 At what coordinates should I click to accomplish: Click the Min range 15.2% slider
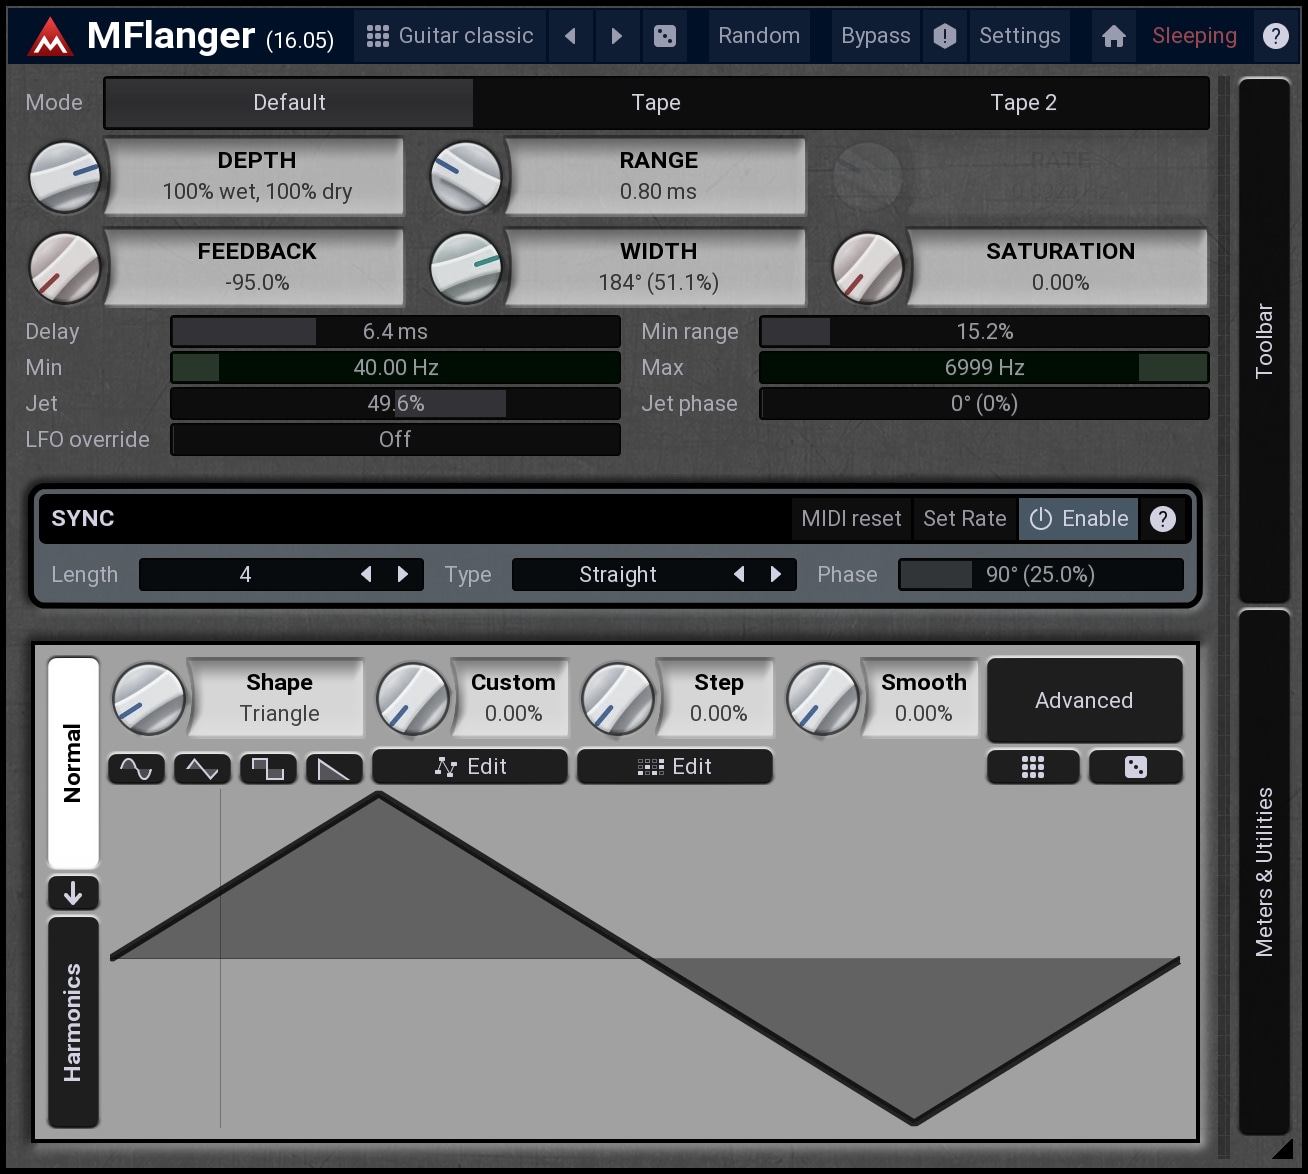(x=984, y=331)
